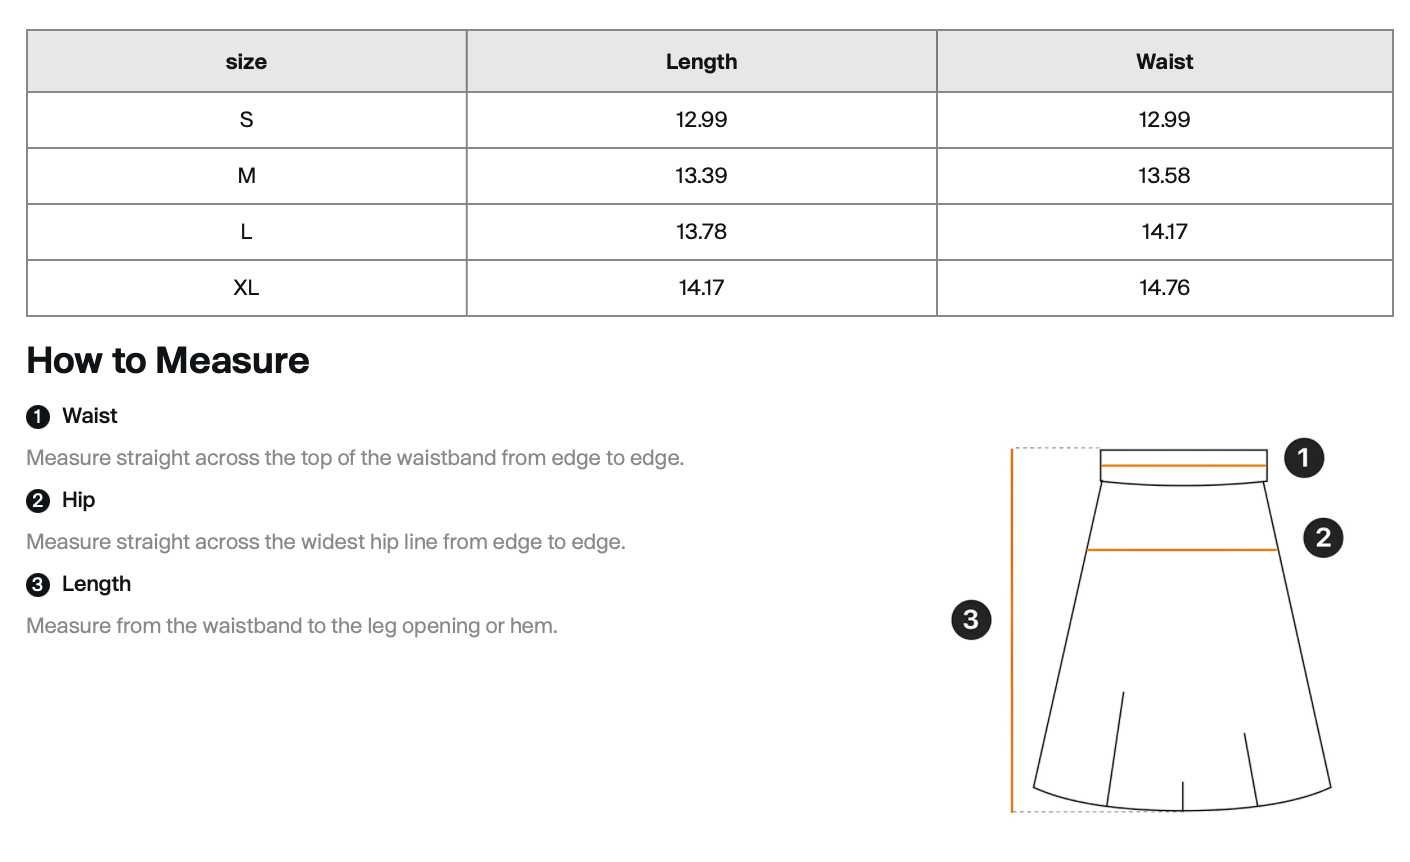Select the XL size row label
This screenshot has width=1410, height=862.
click(246, 288)
